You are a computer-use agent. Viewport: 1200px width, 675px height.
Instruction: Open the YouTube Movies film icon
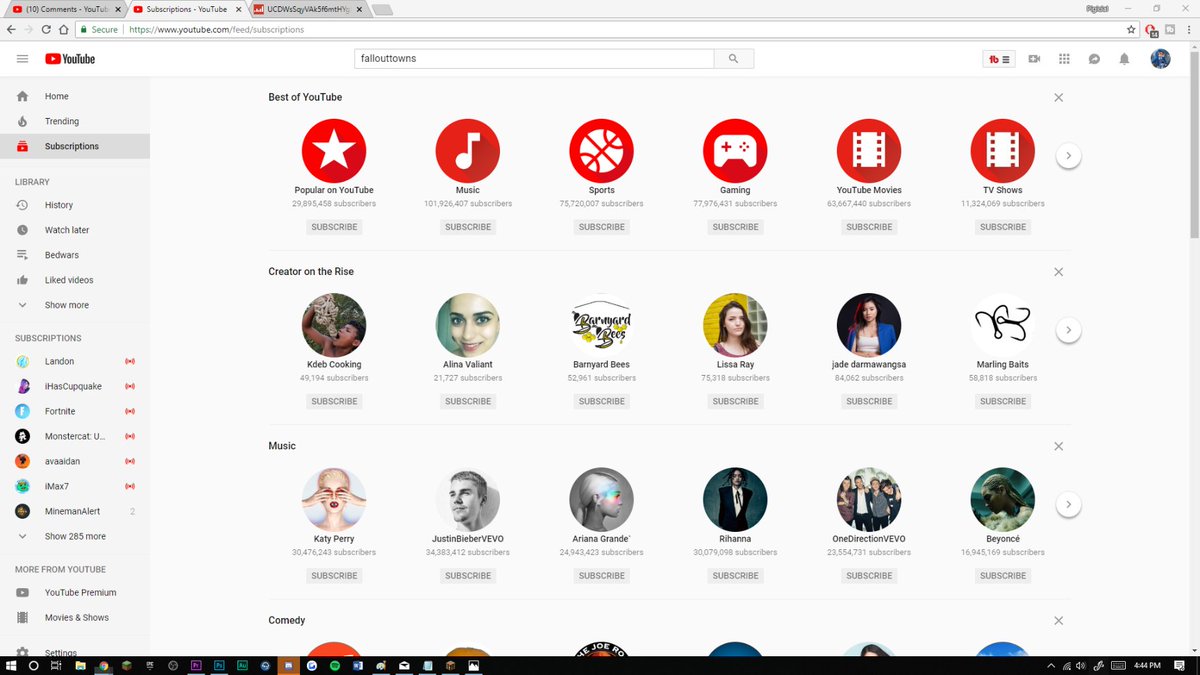869,151
